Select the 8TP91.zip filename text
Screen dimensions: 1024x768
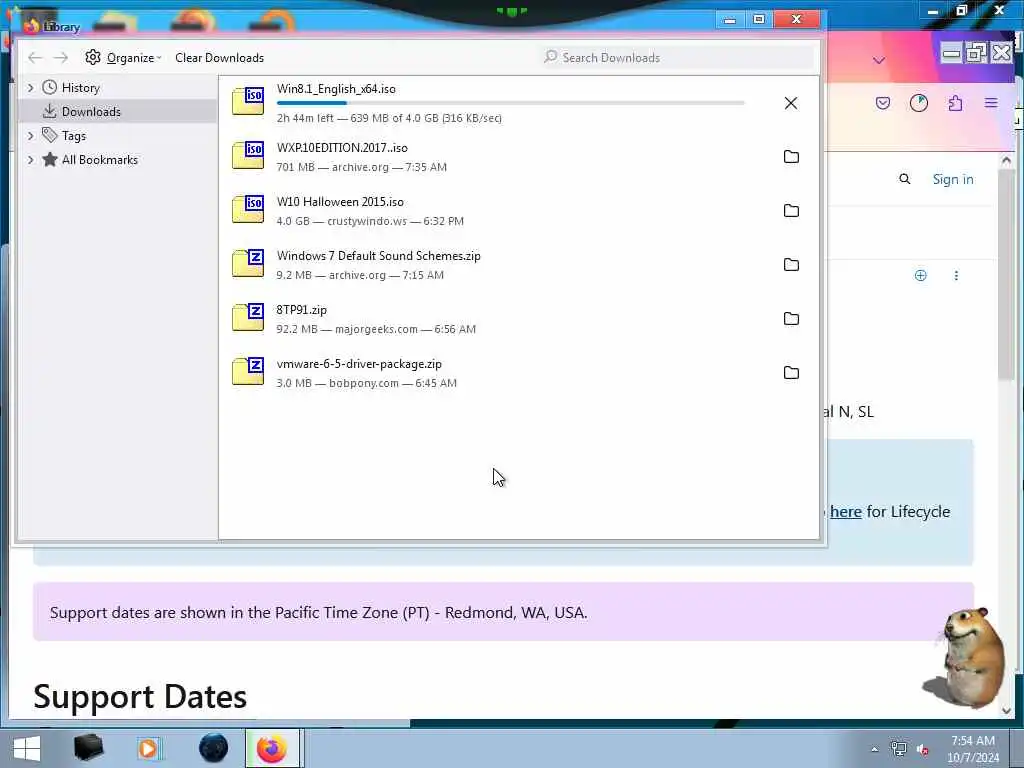click(301, 310)
